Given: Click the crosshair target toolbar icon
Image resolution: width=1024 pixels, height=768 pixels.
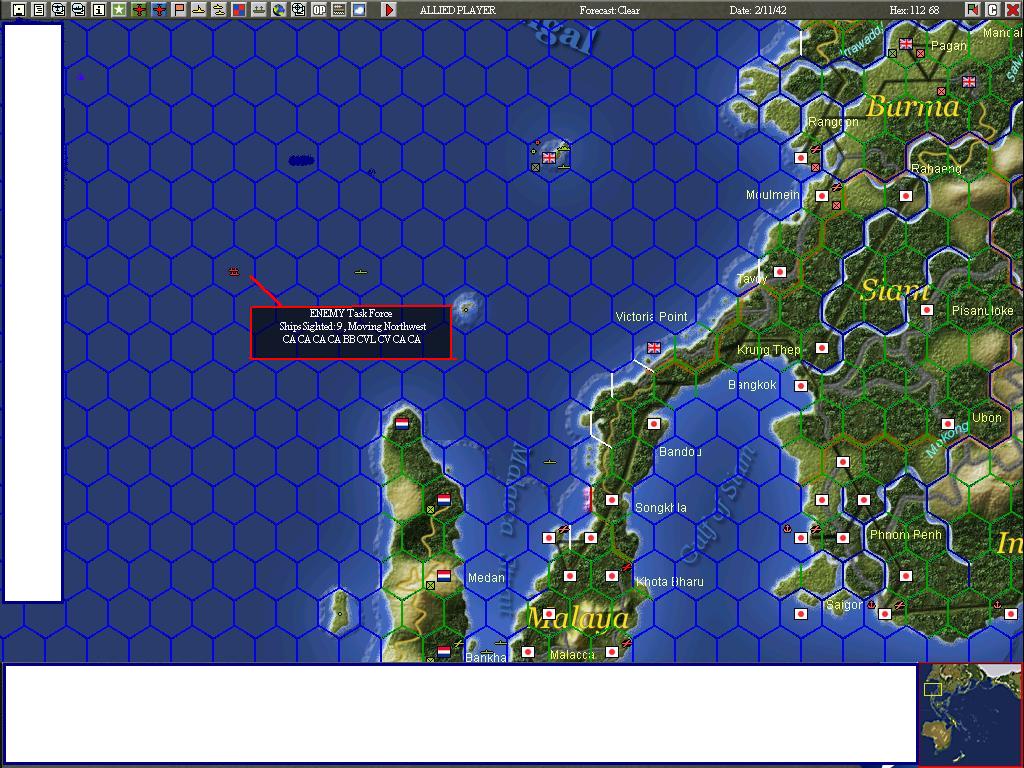Looking at the screenshot, I should point(298,10).
